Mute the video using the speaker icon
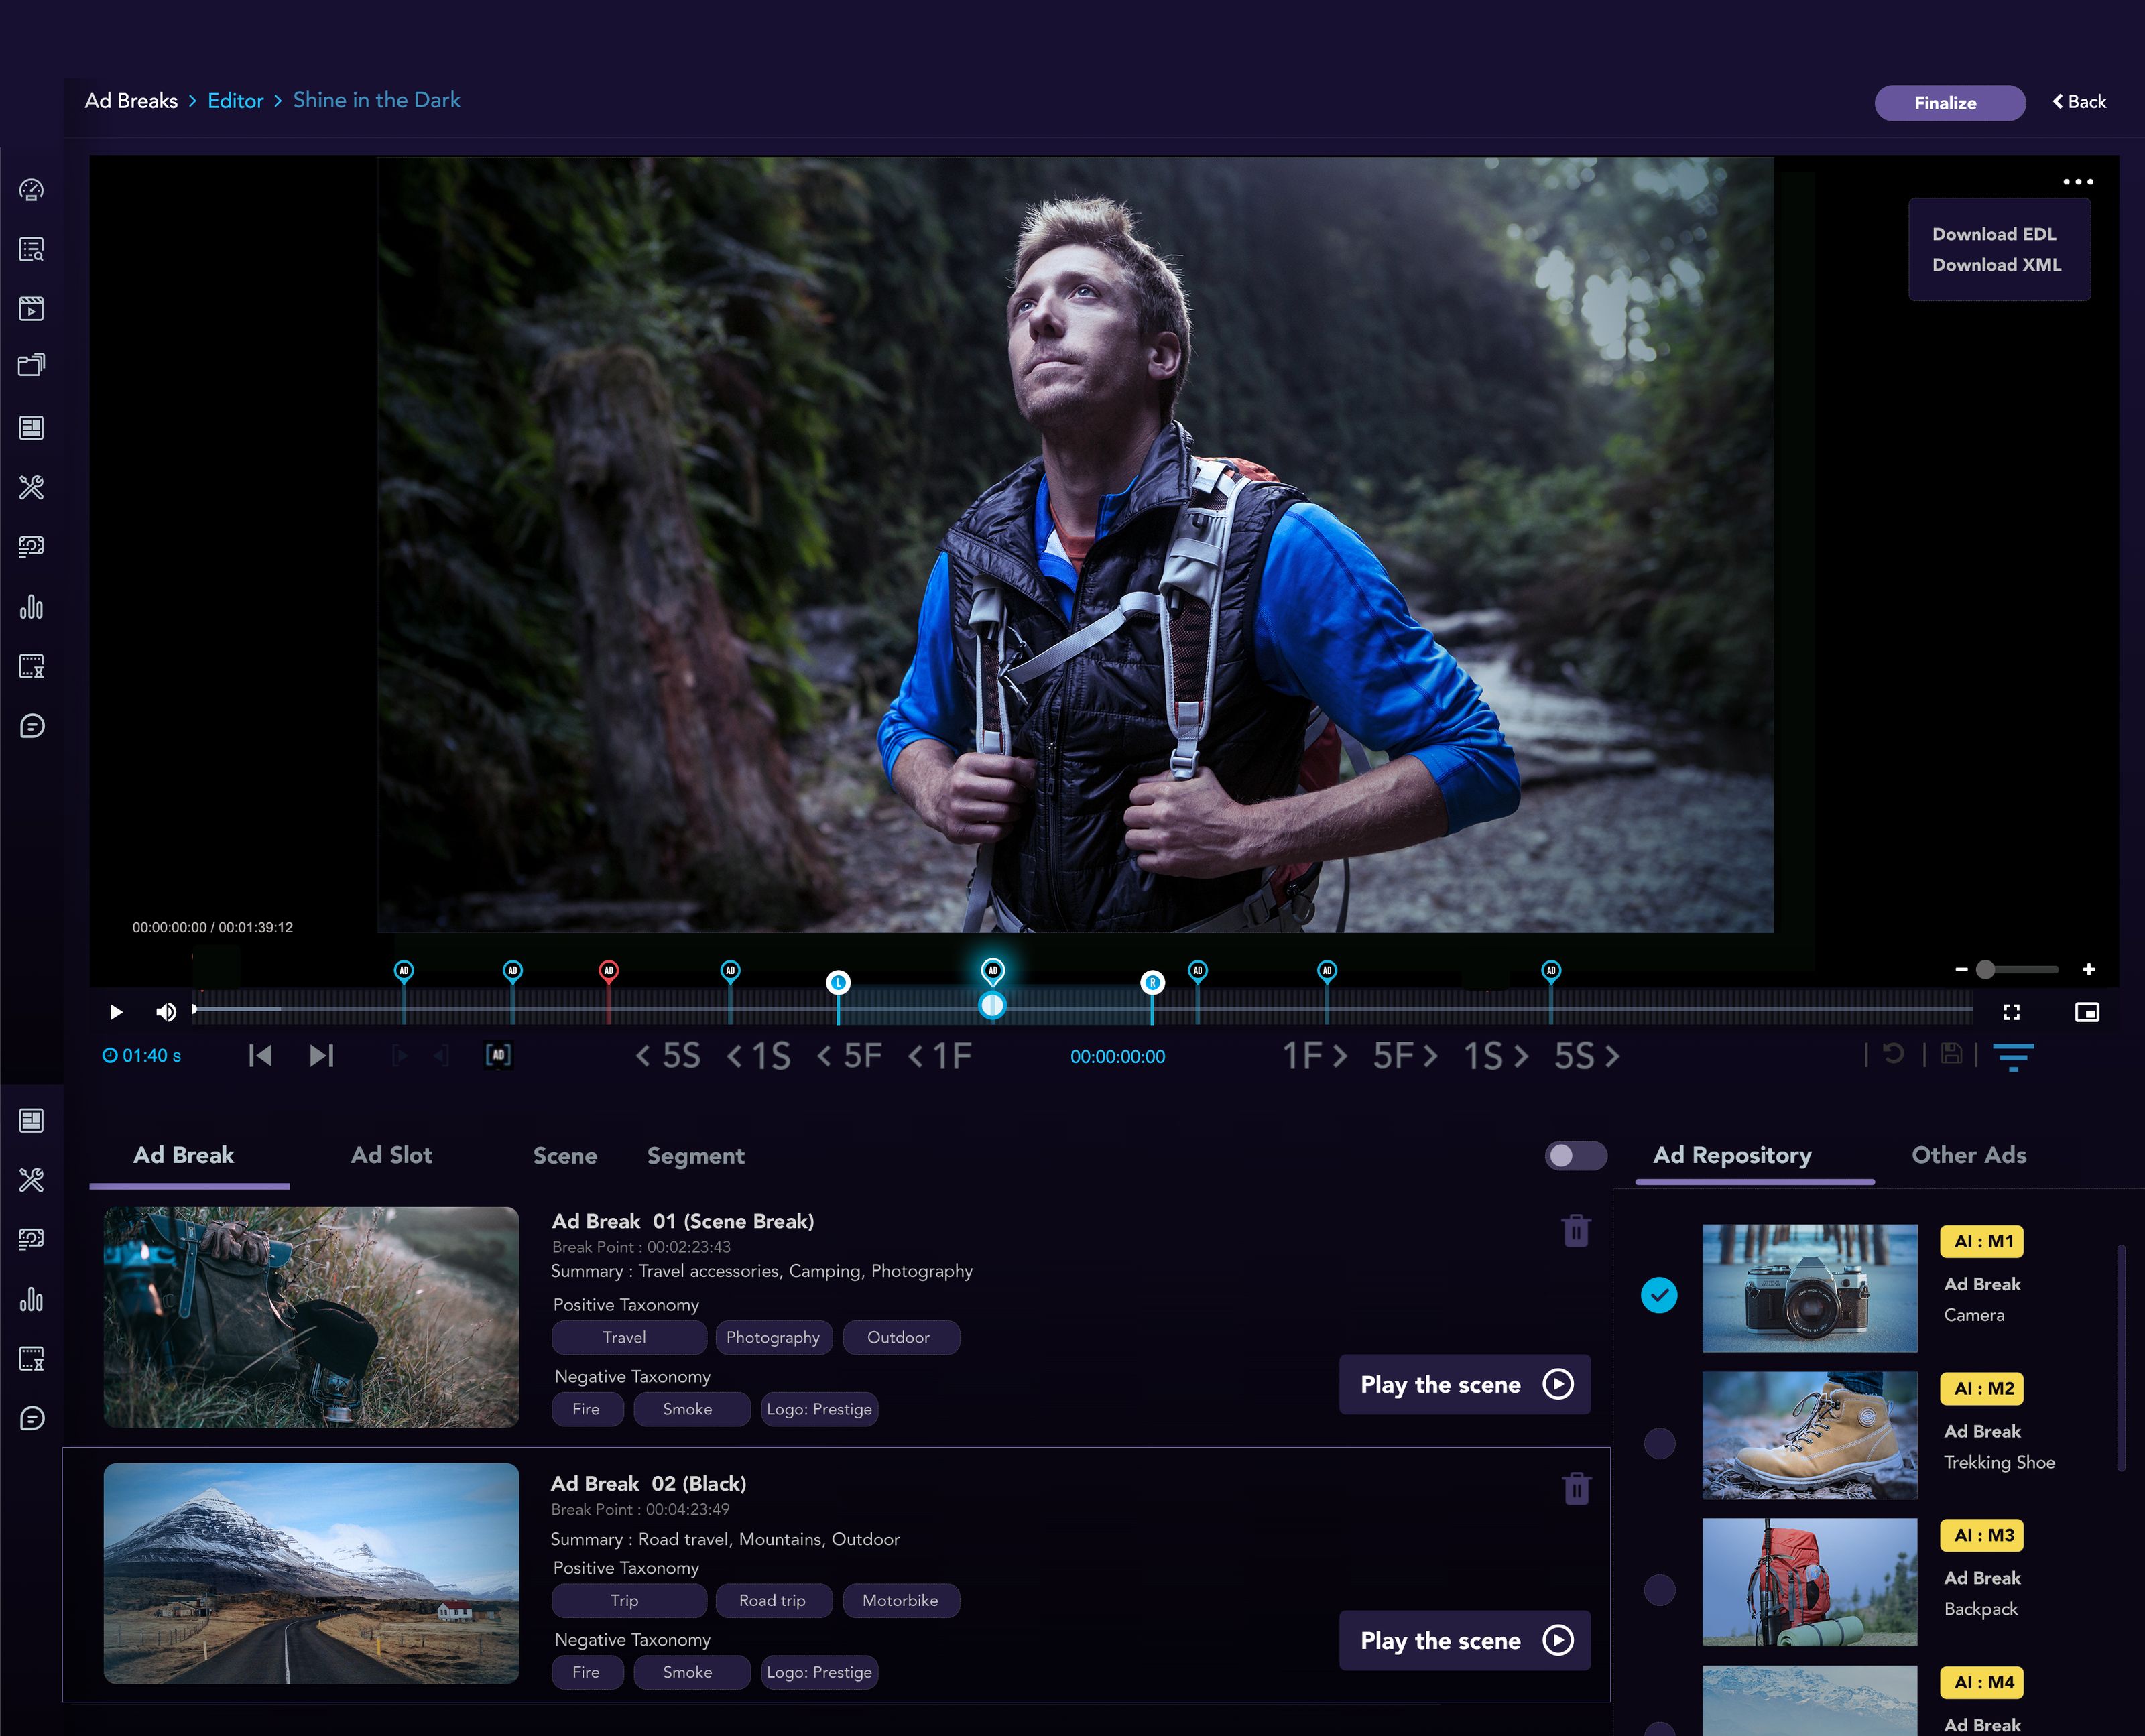2145x1736 pixels. click(166, 1012)
